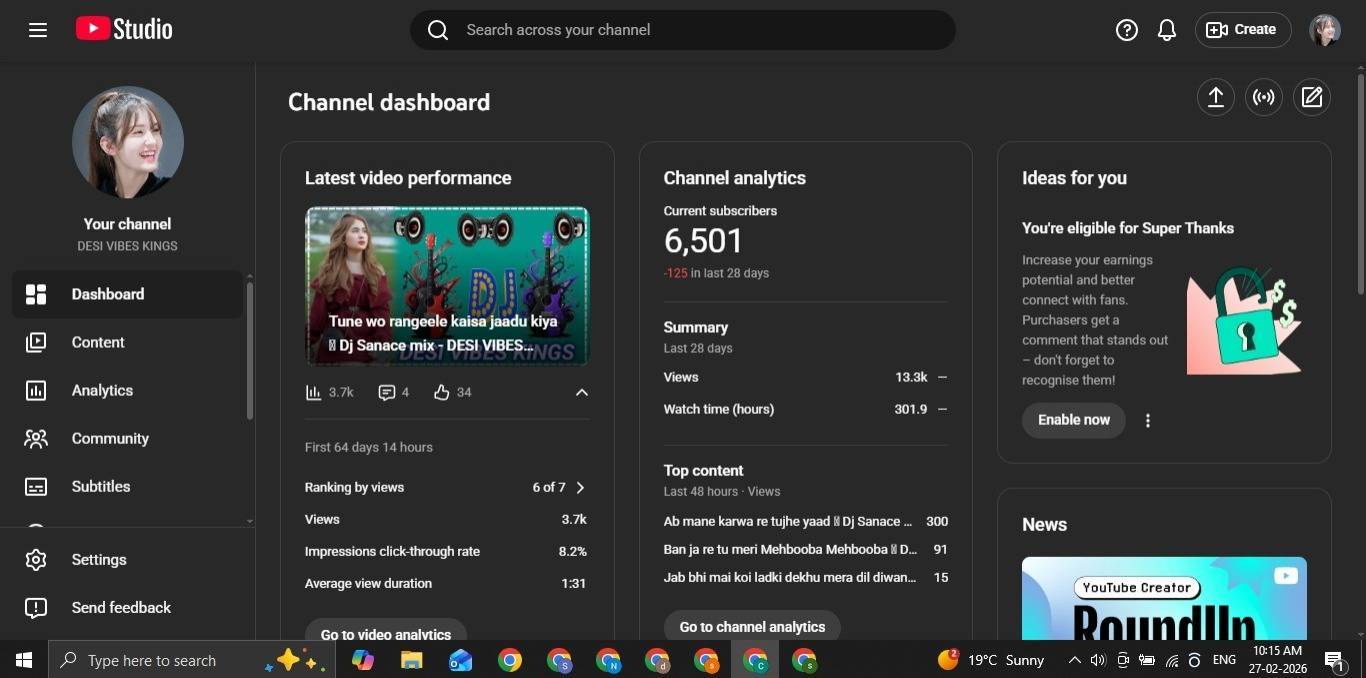Open the account avatar in top bar
Screen dimensions: 1366x678
[x=1324, y=30]
